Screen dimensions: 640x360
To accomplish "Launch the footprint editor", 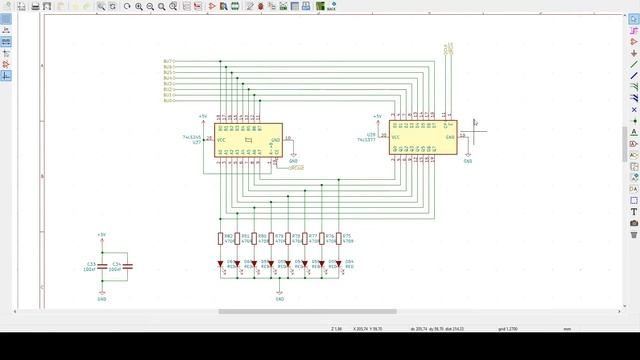I will pos(235,6).
